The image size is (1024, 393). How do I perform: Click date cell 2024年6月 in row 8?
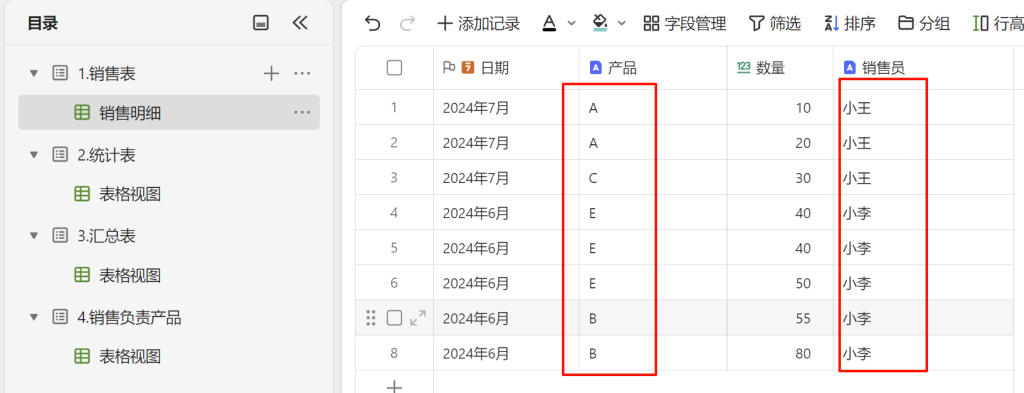pos(506,353)
